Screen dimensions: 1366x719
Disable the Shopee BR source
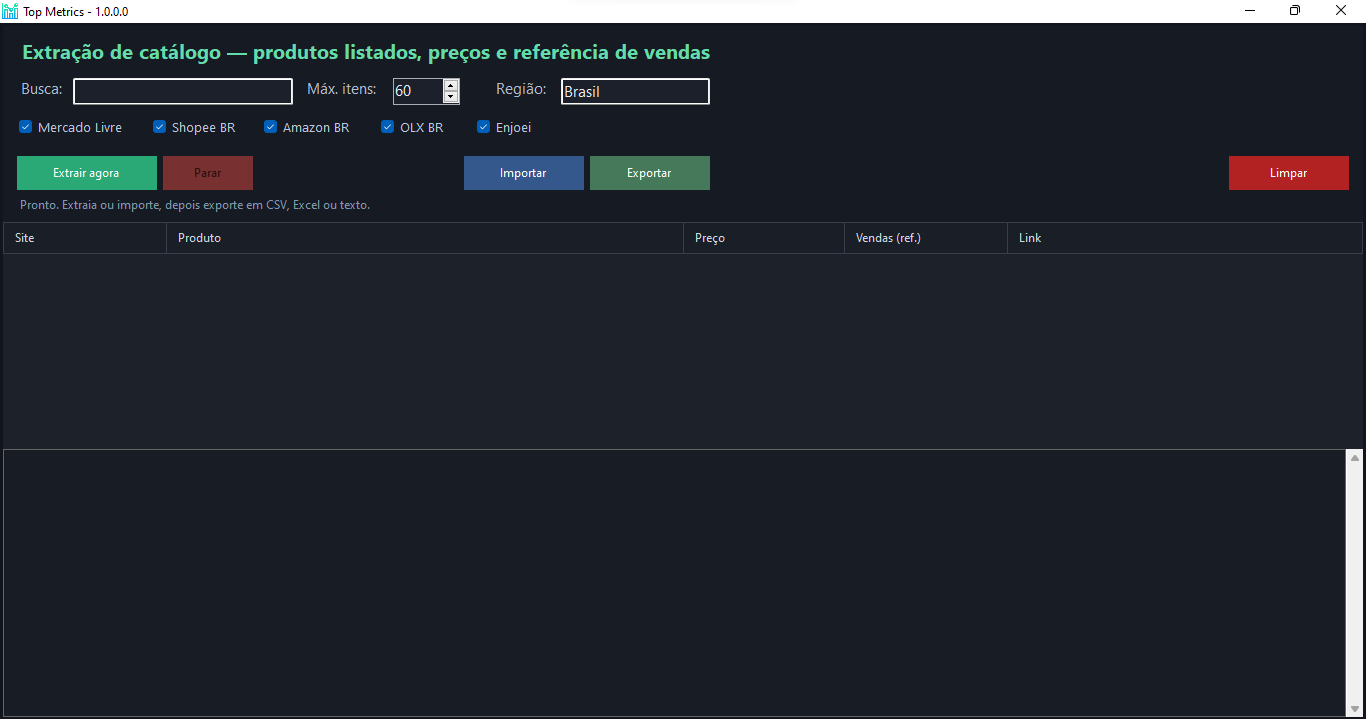(x=159, y=127)
